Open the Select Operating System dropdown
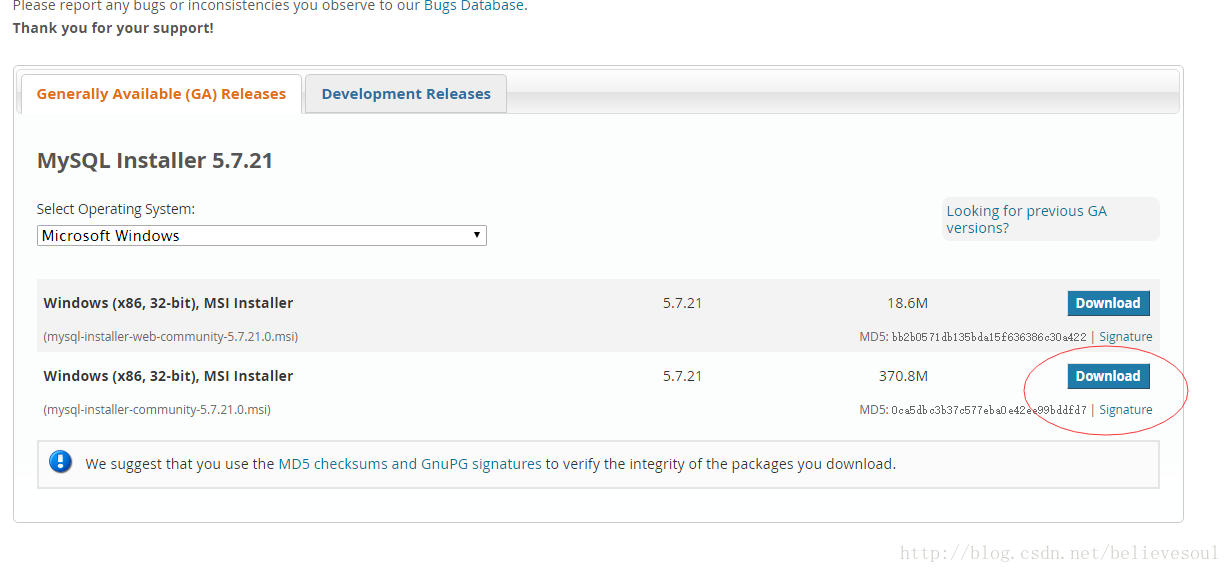 click(x=262, y=236)
